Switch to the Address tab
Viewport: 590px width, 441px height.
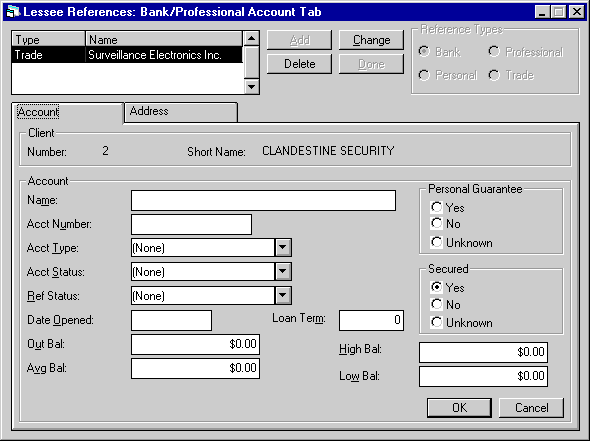point(181,112)
